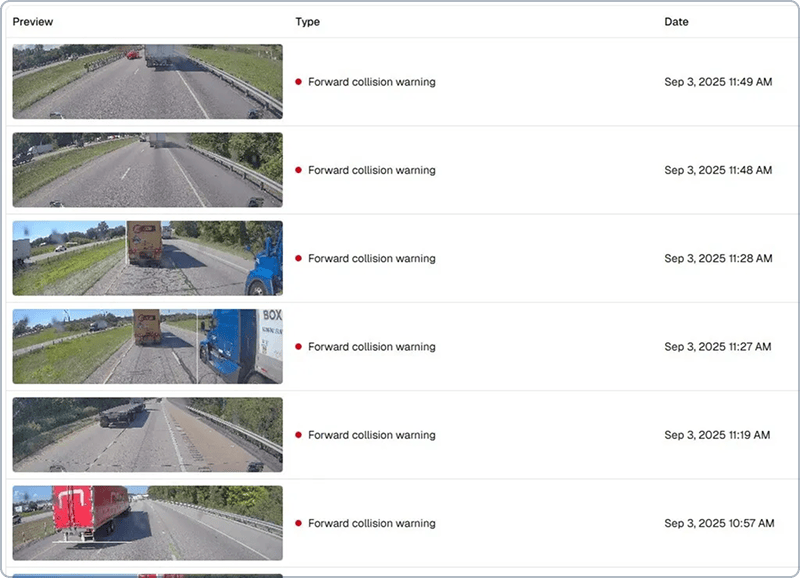
Task: Click the date Sep 3, 2025 11:48 AM
Action: [718, 170]
